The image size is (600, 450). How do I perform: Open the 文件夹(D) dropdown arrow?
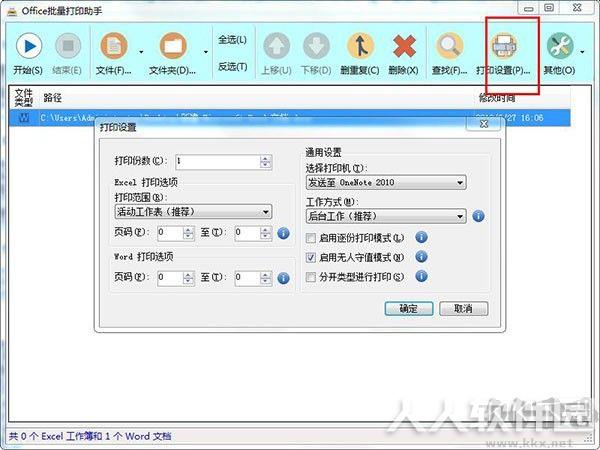[x=206, y=52]
